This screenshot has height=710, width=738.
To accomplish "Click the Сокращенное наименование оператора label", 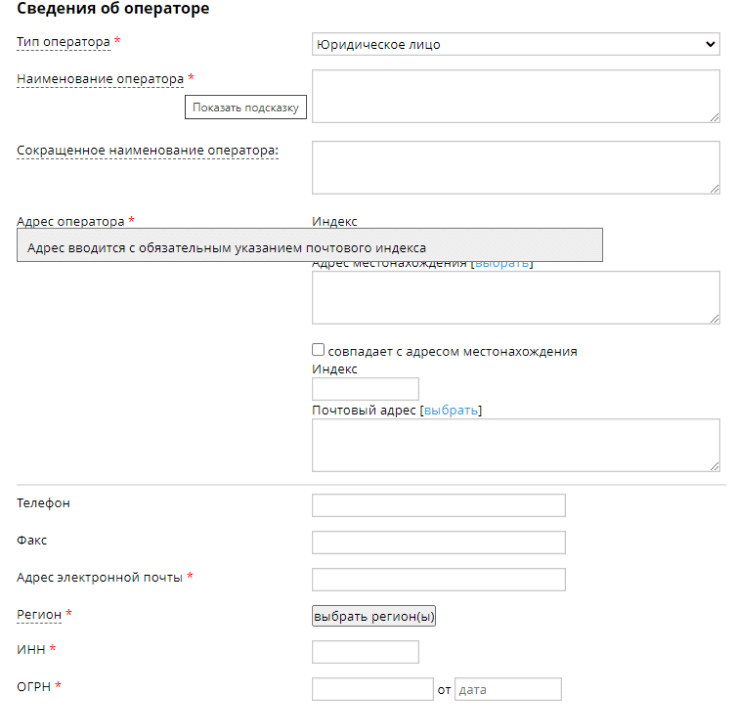I will [146, 151].
